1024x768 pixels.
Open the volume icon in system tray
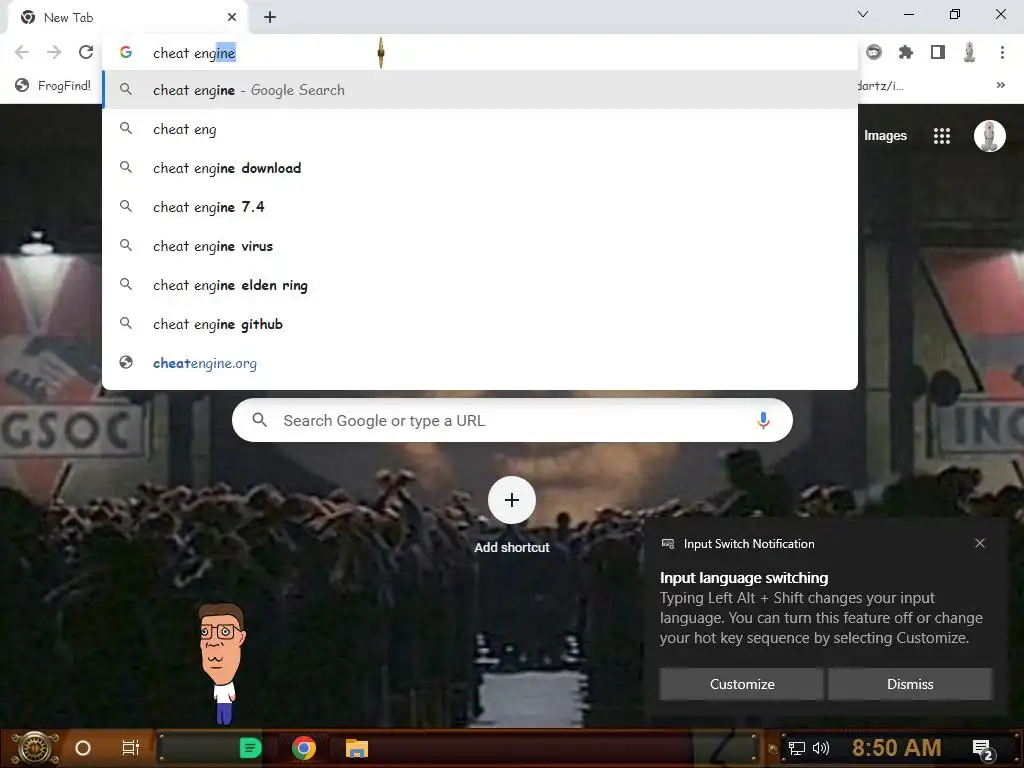[x=821, y=748]
